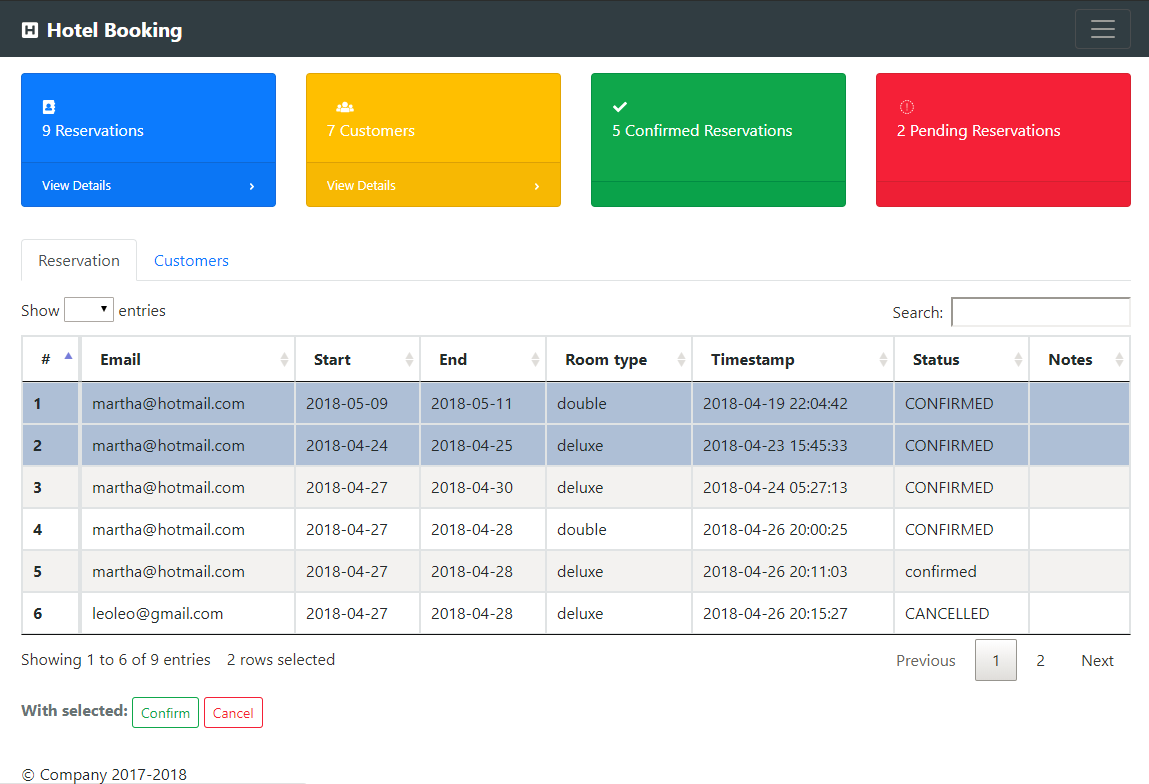1149x784 pixels.
Task: Open the Show entries dropdown
Action: 89,309
